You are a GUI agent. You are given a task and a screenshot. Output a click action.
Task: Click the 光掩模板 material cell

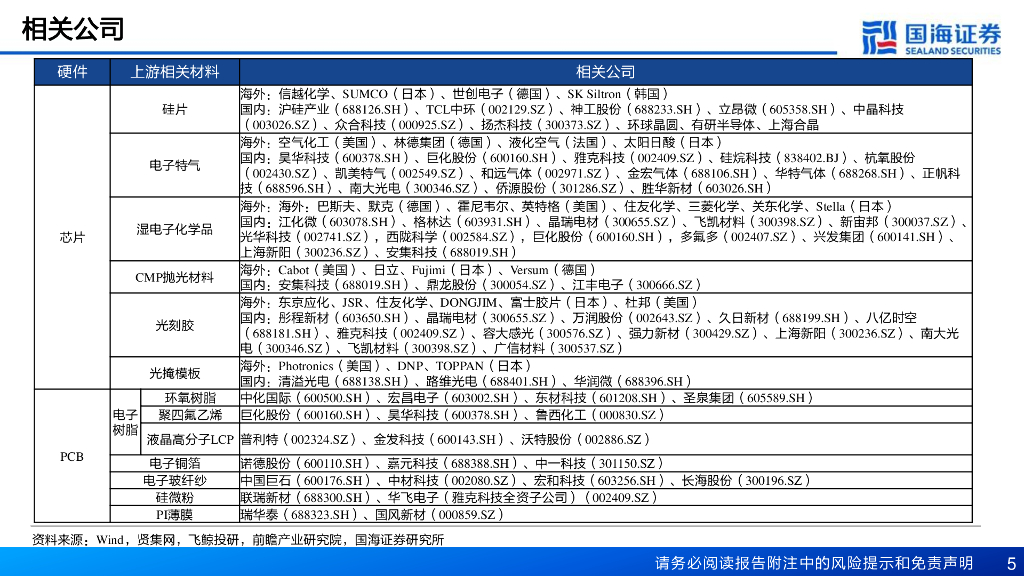[x=174, y=374]
